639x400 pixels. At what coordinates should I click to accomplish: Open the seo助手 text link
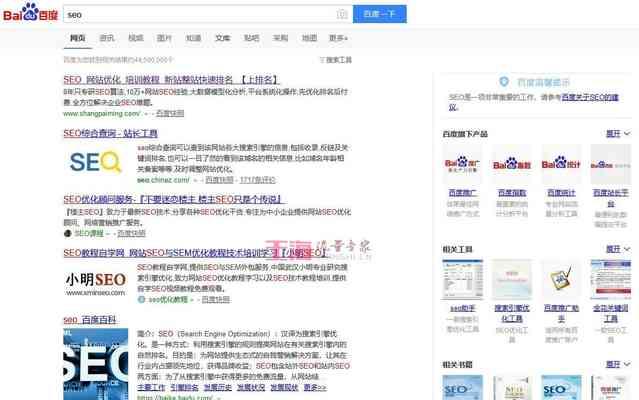(463, 308)
